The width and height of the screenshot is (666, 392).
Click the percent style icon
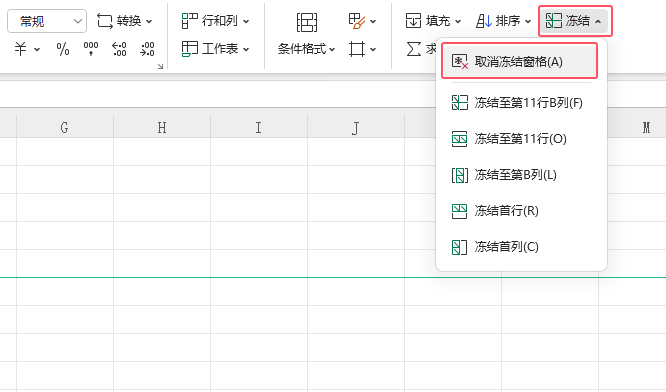click(x=62, y=49)
